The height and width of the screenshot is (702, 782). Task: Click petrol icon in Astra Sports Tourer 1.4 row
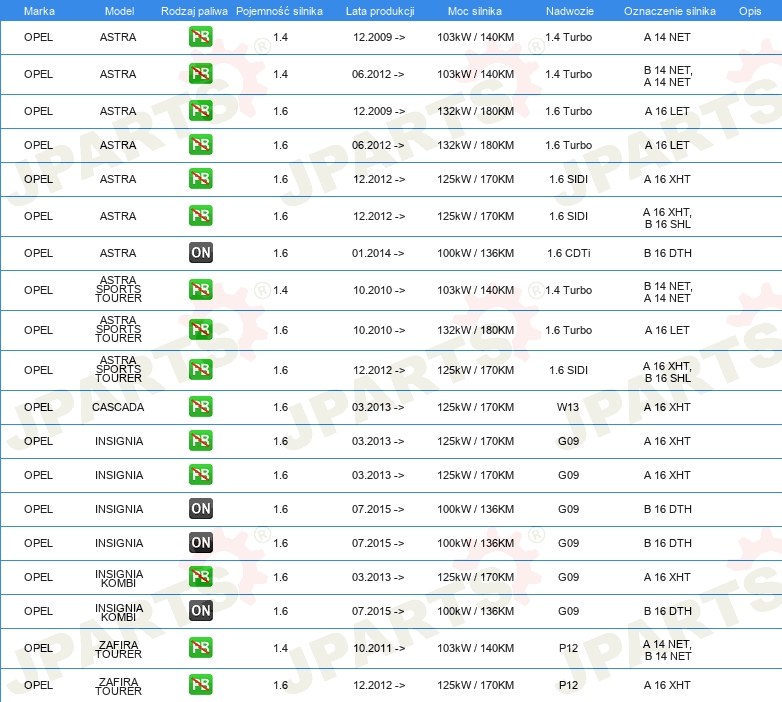point(200,290)
